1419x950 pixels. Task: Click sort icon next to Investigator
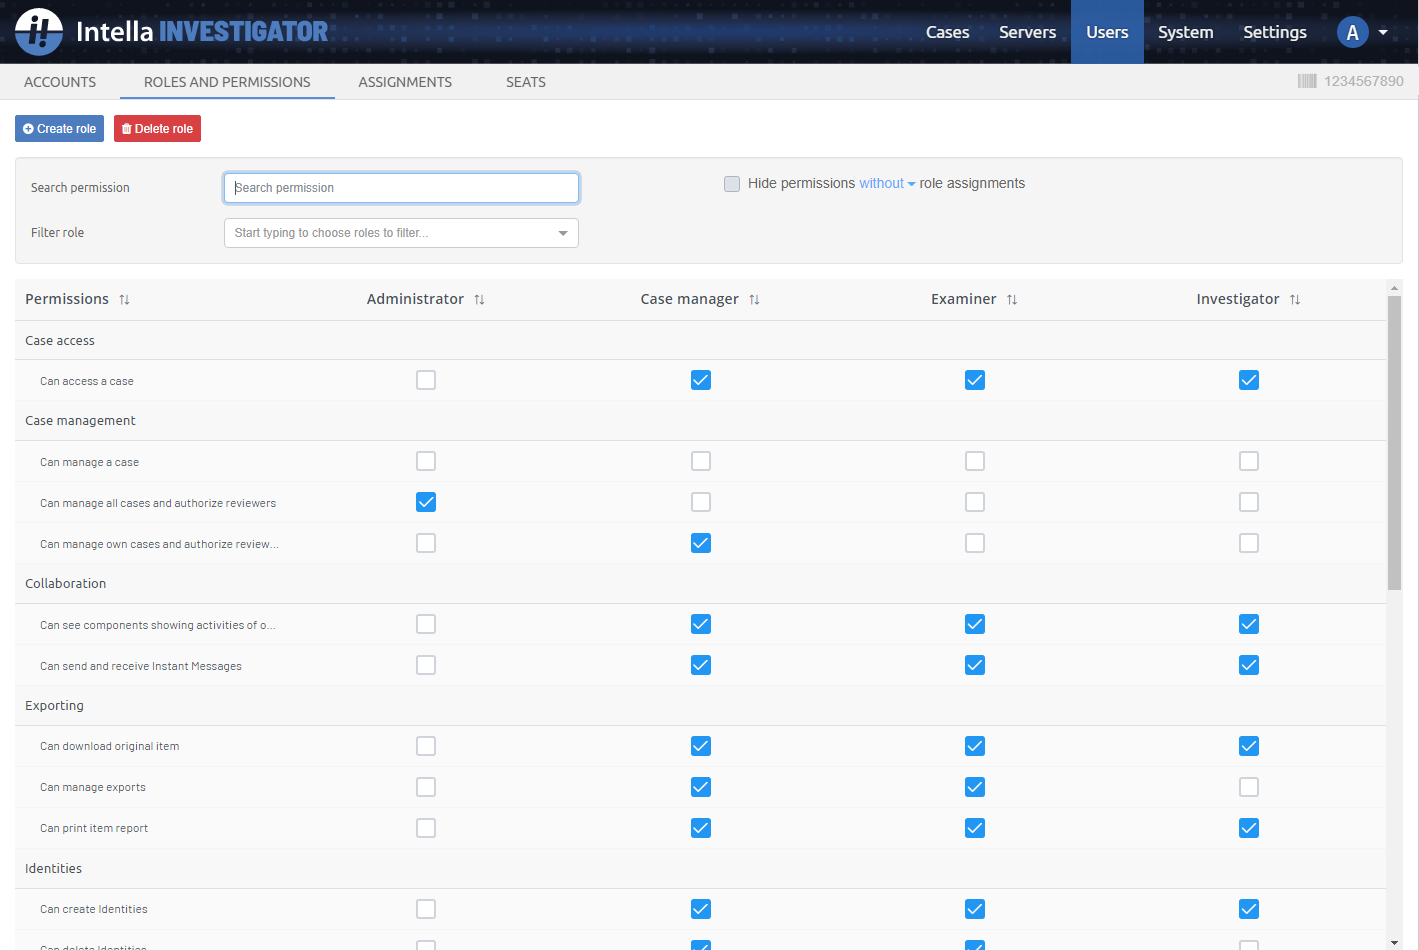click(x=1294, y=300)
